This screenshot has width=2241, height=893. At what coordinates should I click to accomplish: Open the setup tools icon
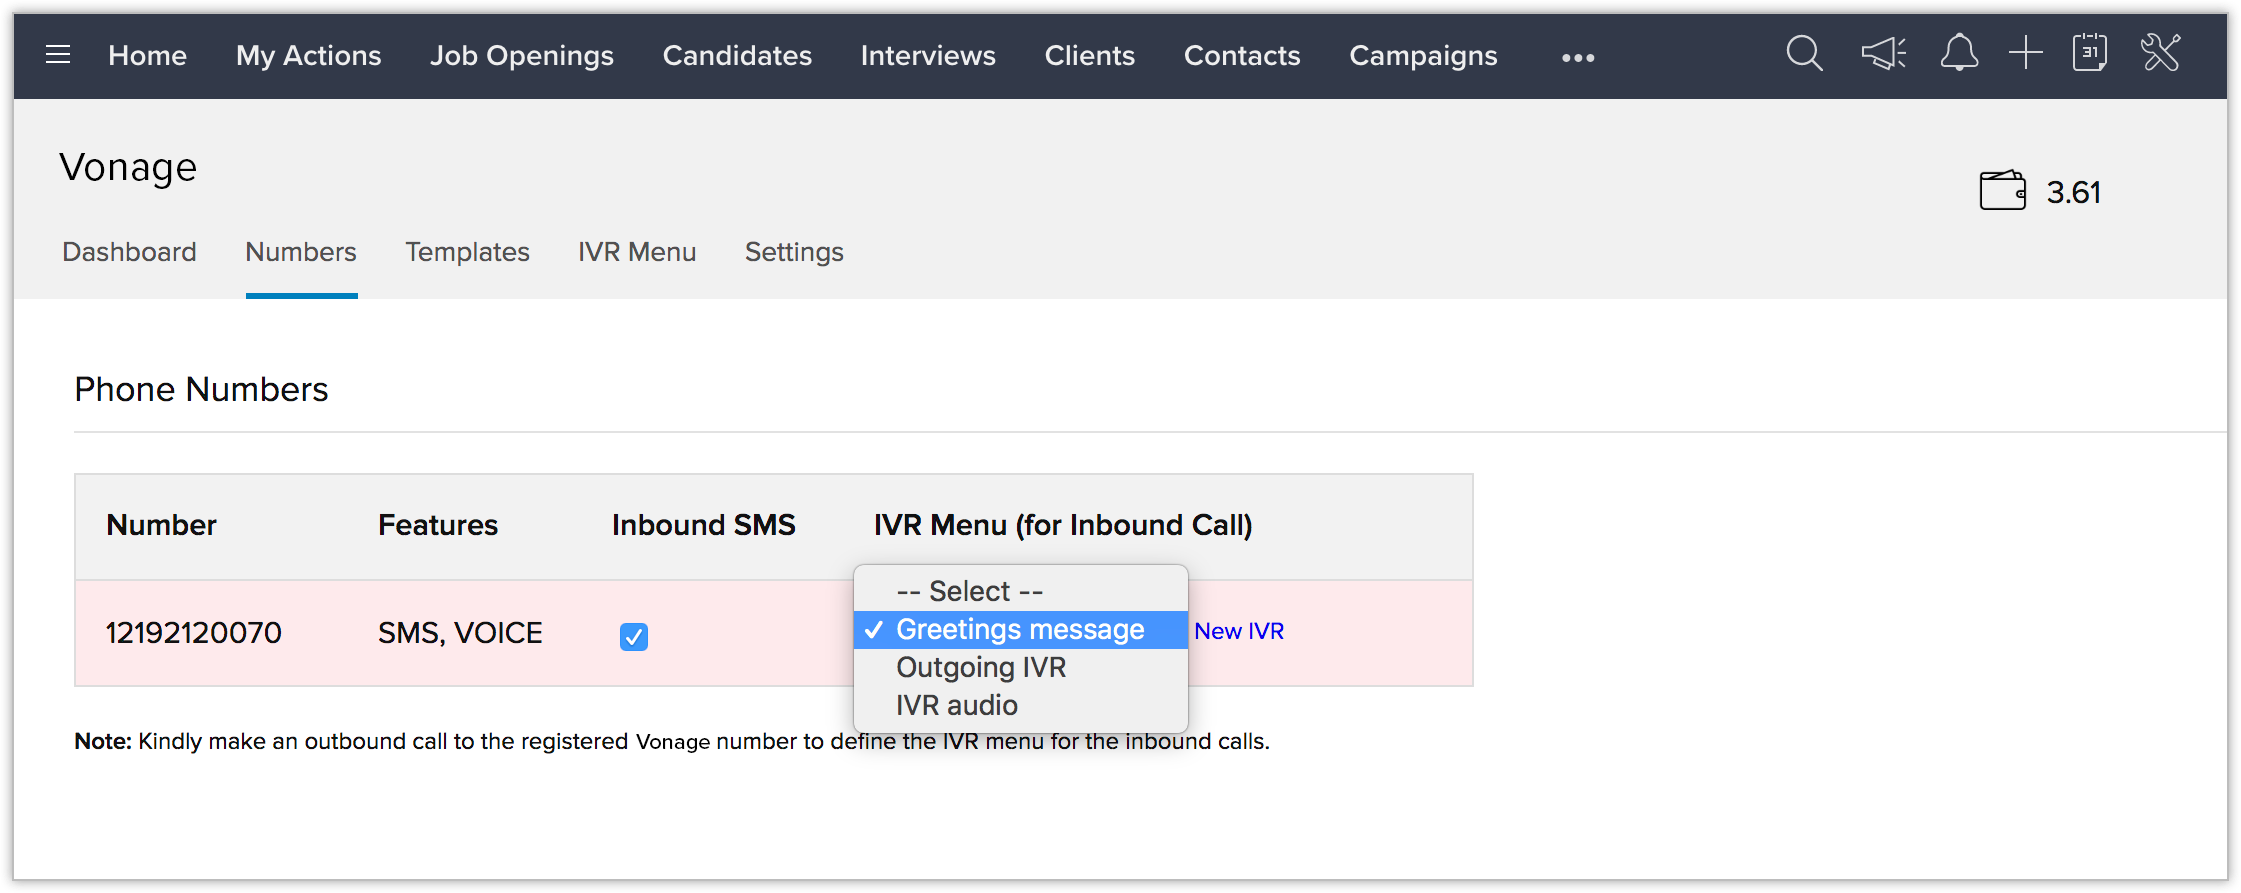pos(2160,53)
